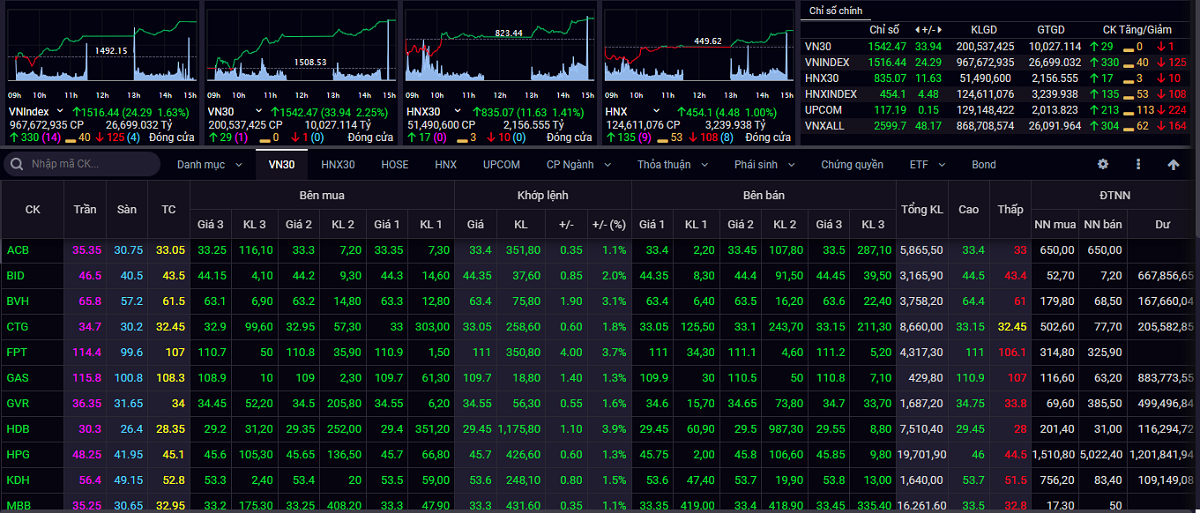This screenshot has width=1200, height=513.
Task: Open the Phái sinh dropdown
Action: (x=764, y=164)
